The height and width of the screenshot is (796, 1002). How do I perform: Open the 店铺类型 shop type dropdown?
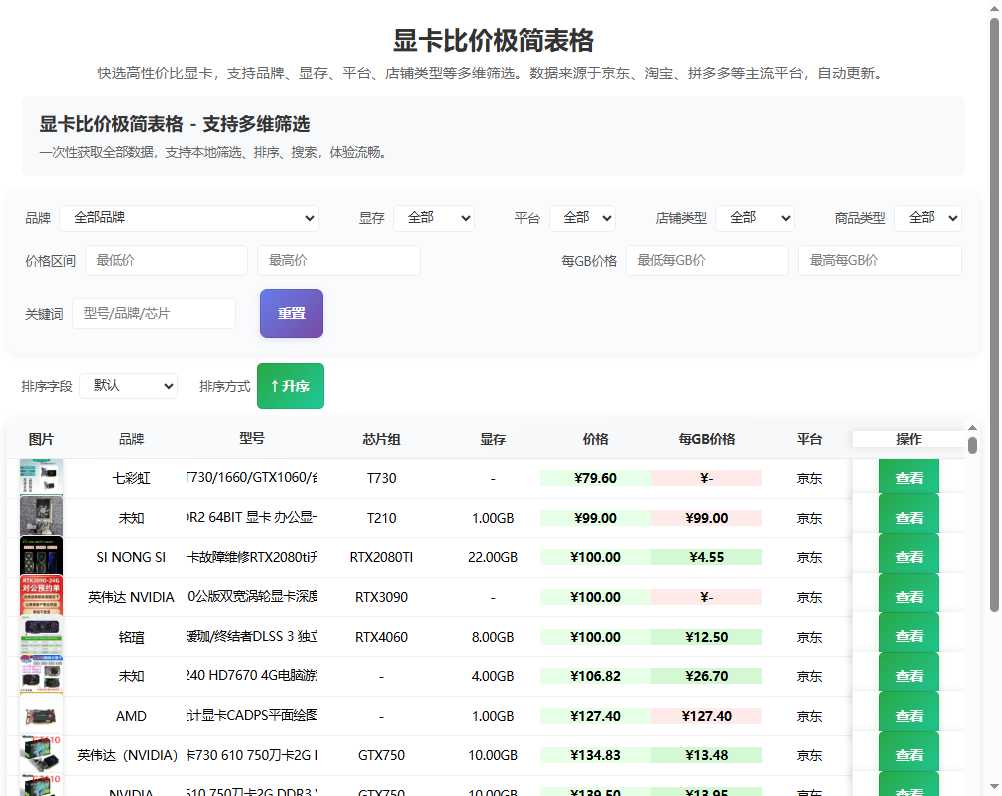point(756,217)
